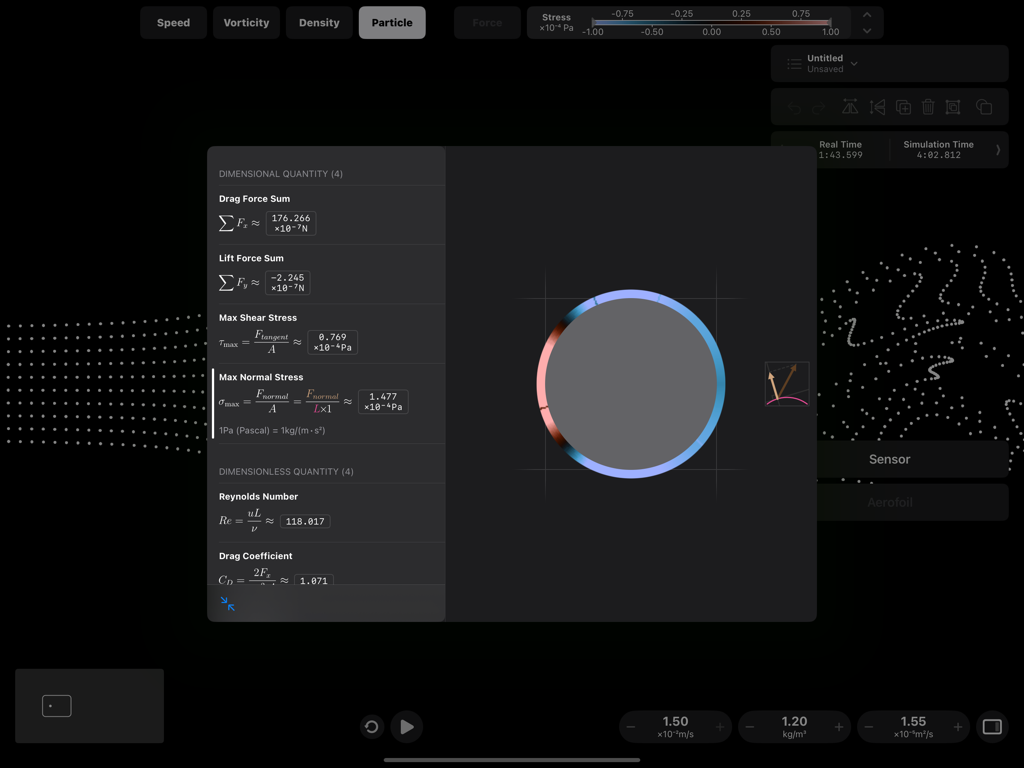This screenshot has height=768, width=1024.
Task: Open the crop/selection frame tool
Action: click(952, 107)
